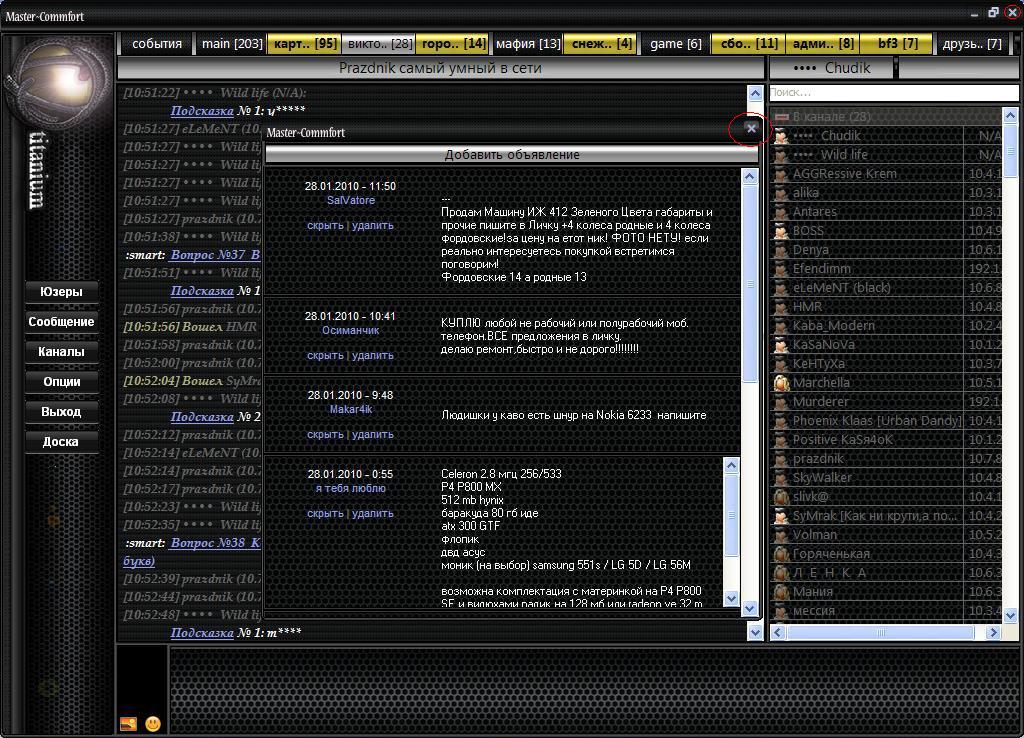Image resolution: width=1024 pixels, height=738 pixels.
Task: Switch to the main [203] channel tab
Action: click(232, 44)
